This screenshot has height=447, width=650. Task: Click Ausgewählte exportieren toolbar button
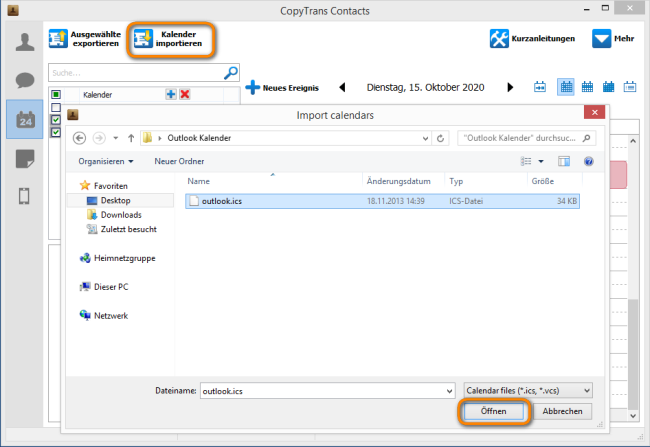coord(85,39)
